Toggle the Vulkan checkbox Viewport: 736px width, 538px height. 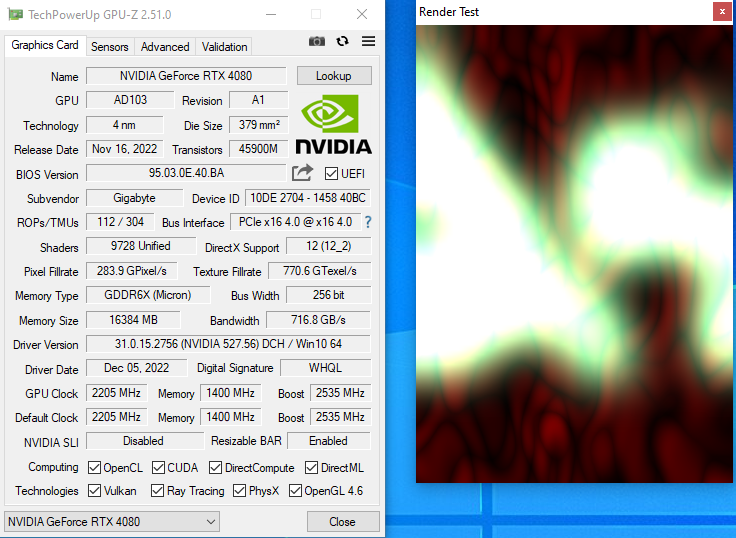[x=94, y=491]
